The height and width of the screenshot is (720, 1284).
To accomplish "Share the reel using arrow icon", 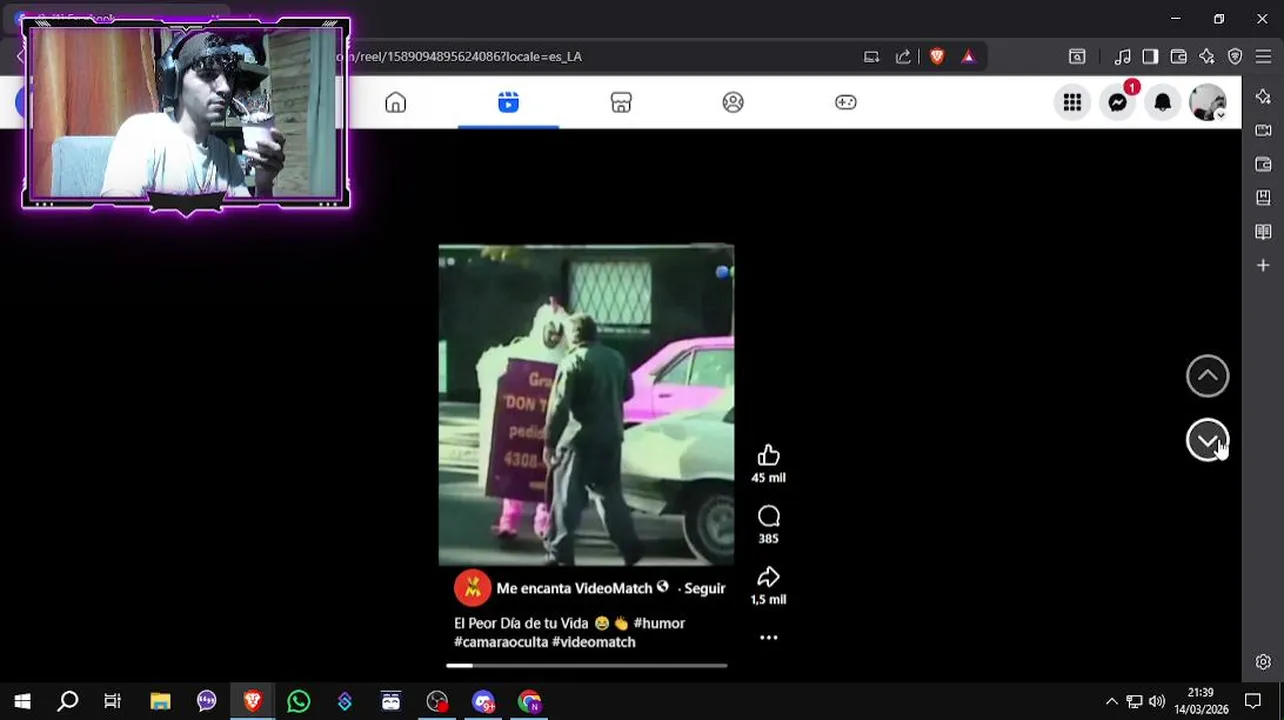I will [768, 577].
